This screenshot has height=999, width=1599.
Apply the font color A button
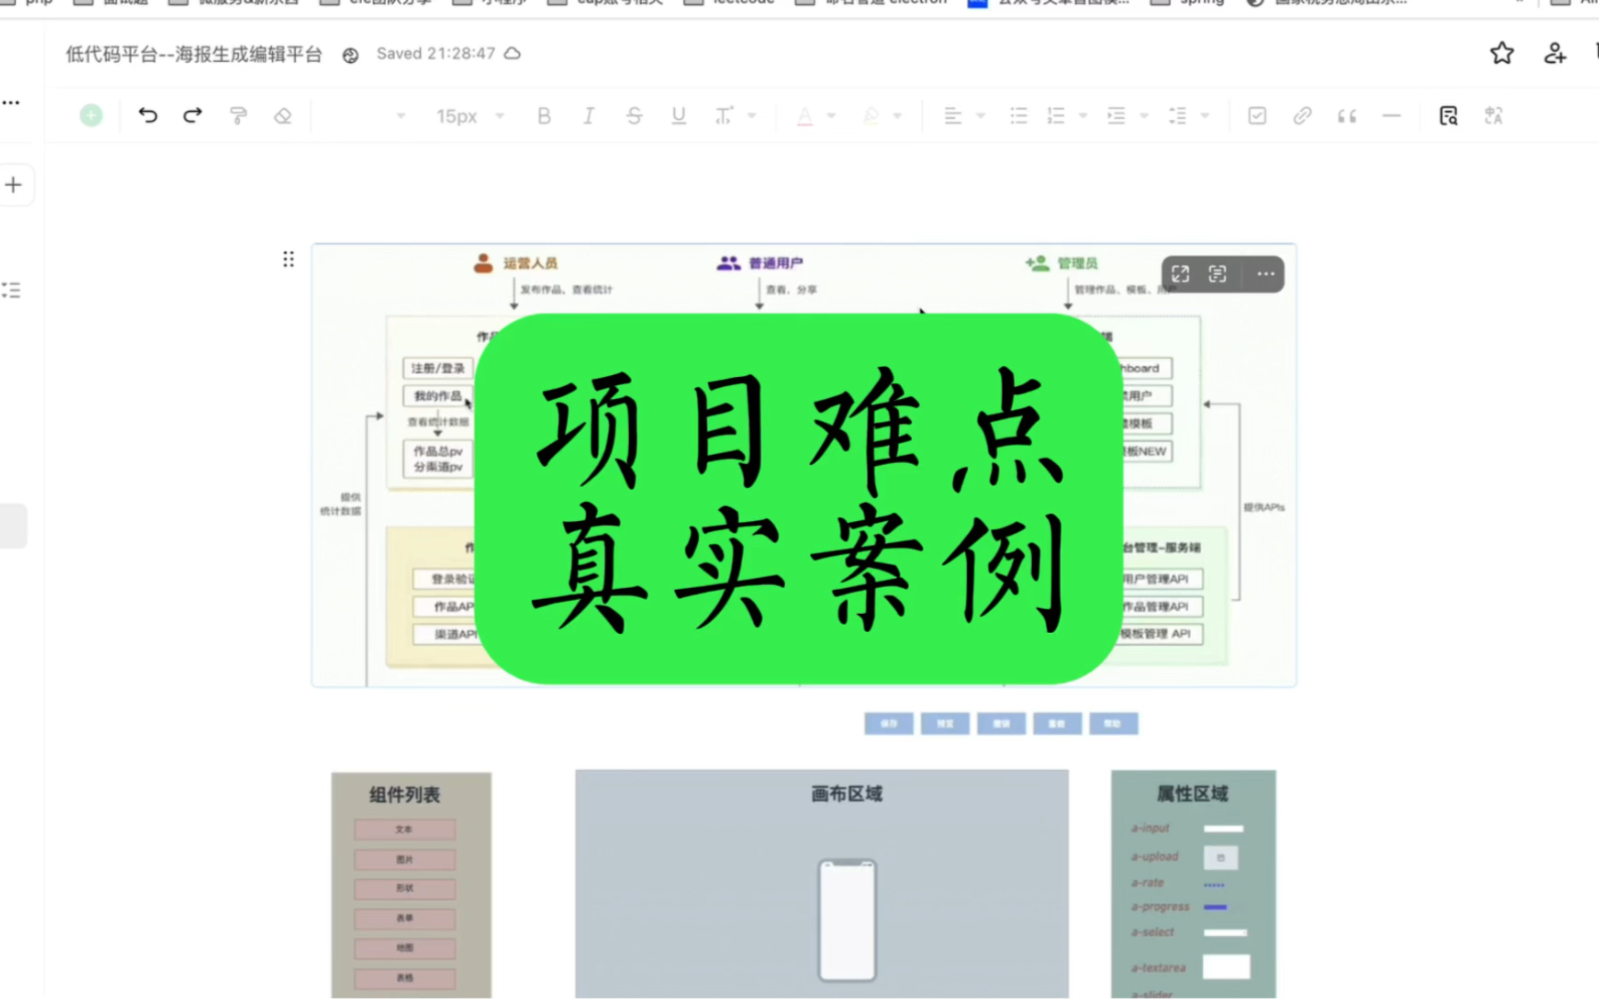(805, 116)
